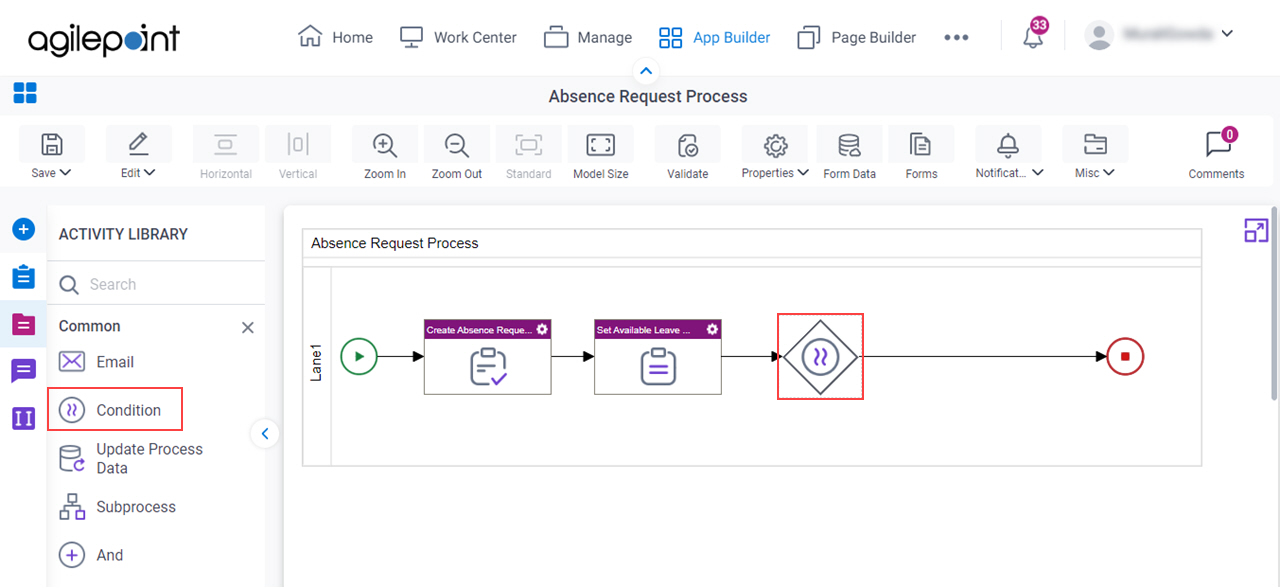This screenshot has height=588, width=1280.
Task: Select the Condition diamond on canvas
Action: [x=820, y=356]
